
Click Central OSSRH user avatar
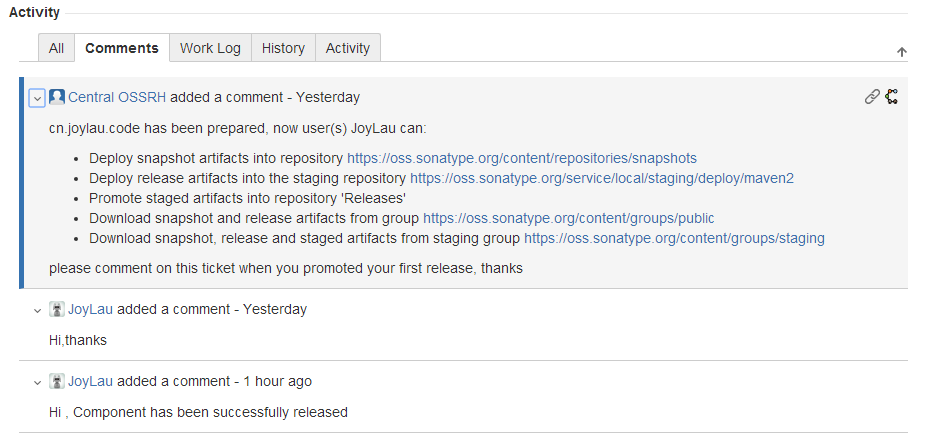57,97
